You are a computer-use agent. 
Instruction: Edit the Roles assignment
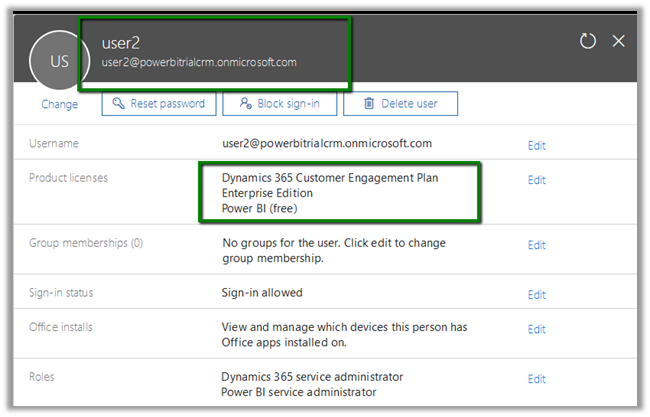point(536,379)
